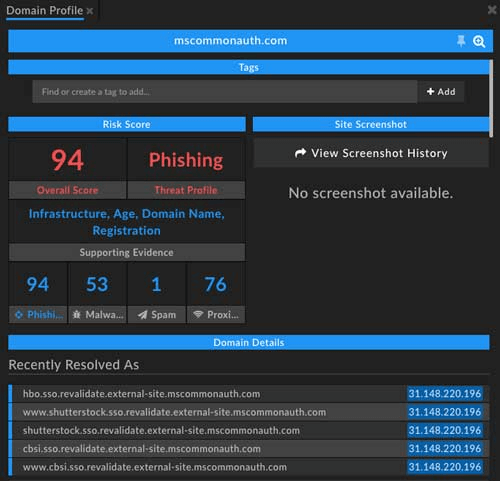Click the Infrastructure, Age, Domain Name, Registration link
Screen dimensions: 500x481
click(127, 222)
